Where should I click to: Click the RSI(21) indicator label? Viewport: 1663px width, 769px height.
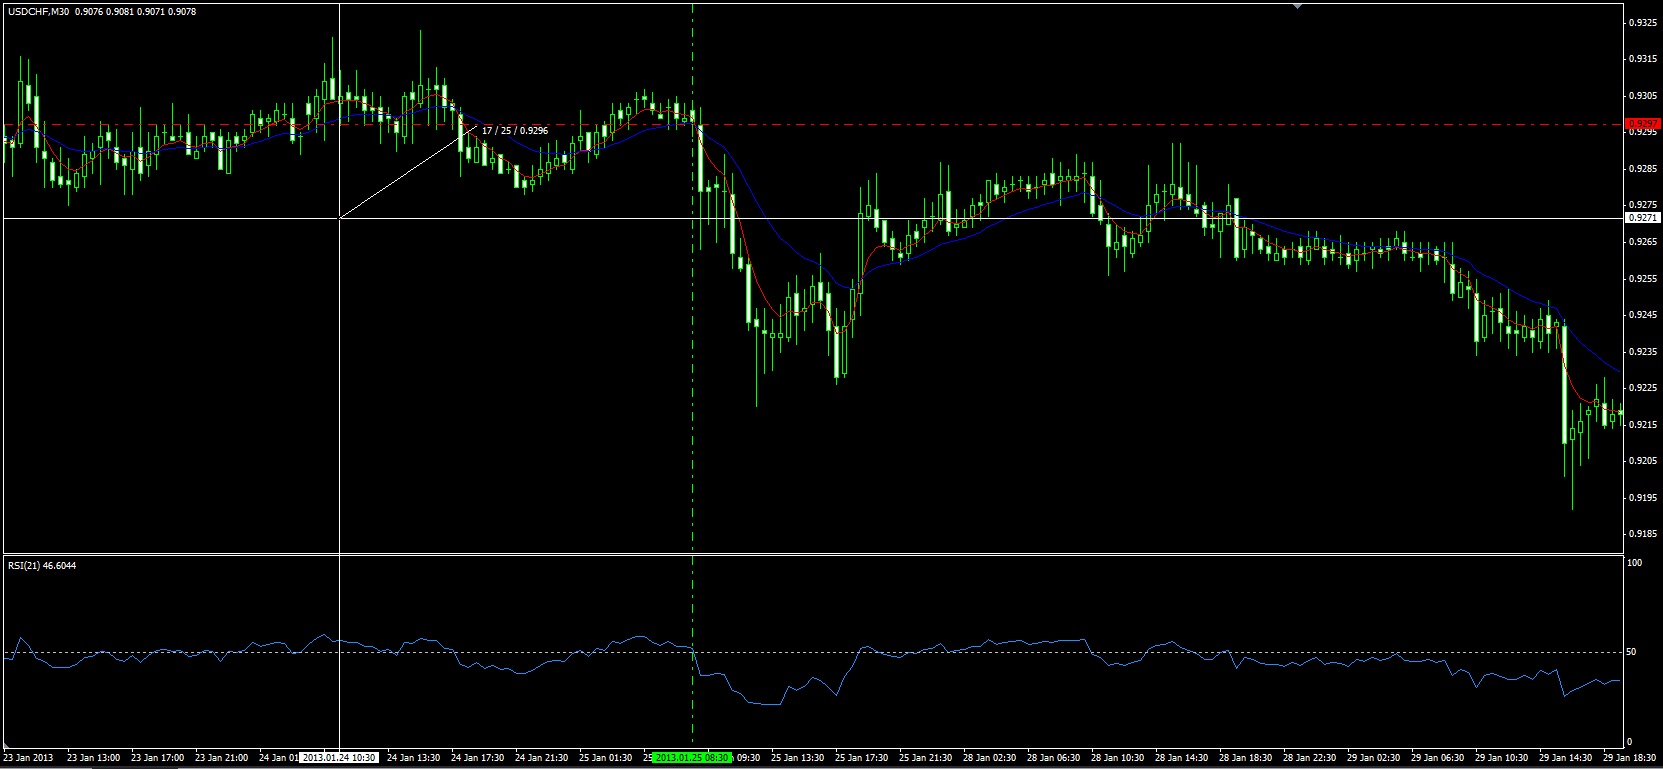pos(41,566)
